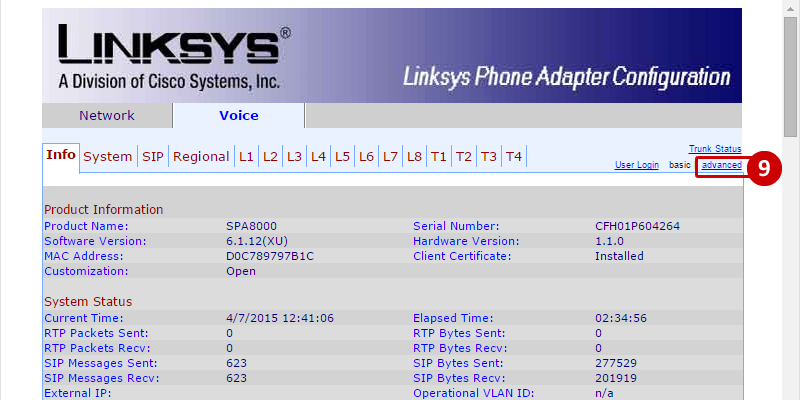The height and width of the screenshot is (400, 800).
Task: Switch to advanced view link
Action: [x=721, y=165]
